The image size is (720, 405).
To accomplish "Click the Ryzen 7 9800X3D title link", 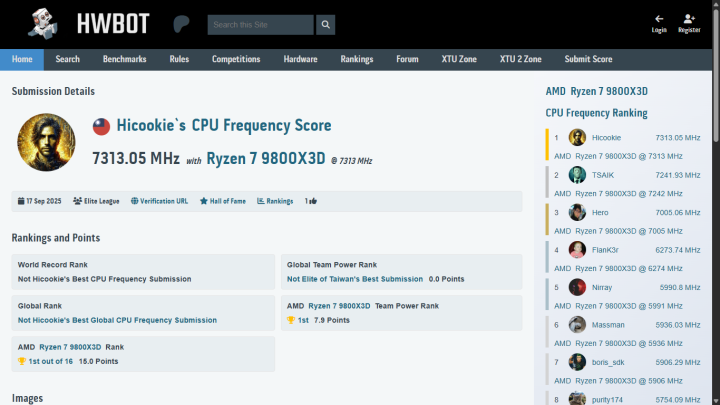I will click(266, 158).
